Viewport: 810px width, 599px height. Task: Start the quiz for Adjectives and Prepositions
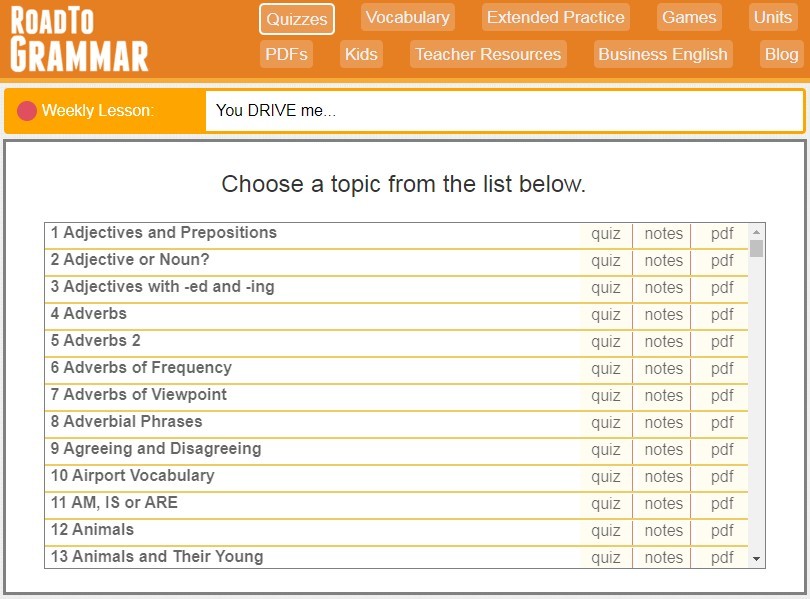605,232
